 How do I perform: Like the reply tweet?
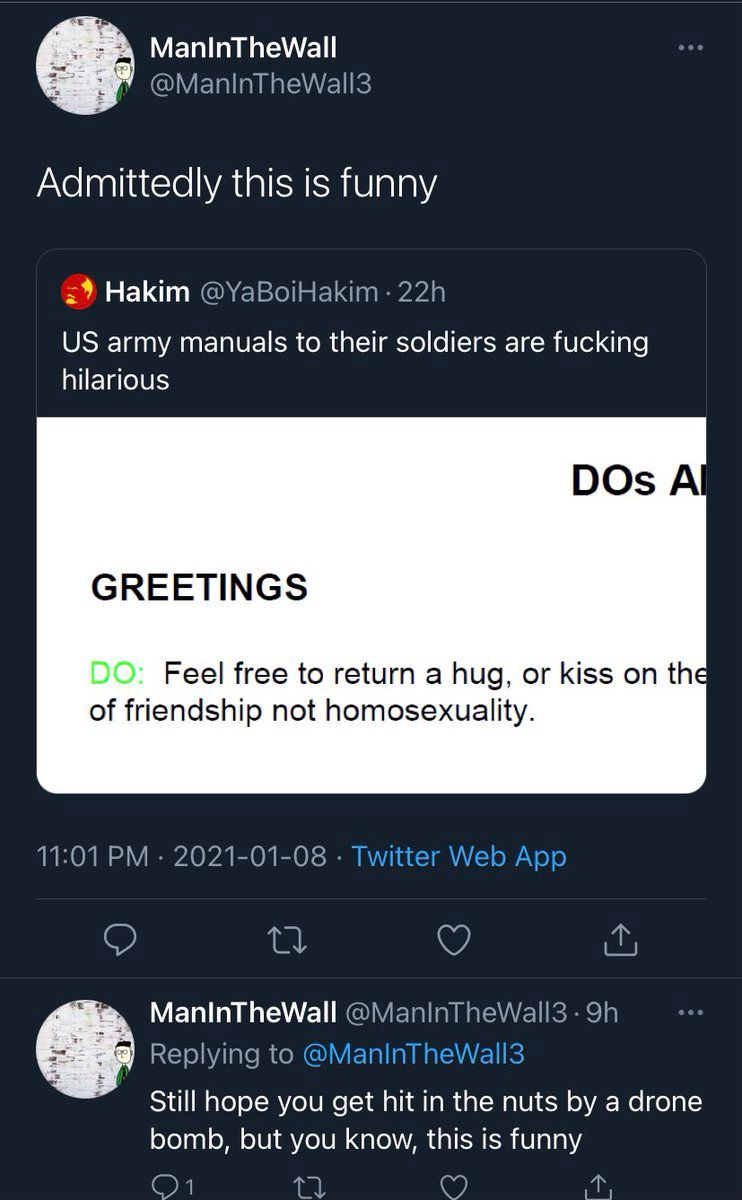455,1186
